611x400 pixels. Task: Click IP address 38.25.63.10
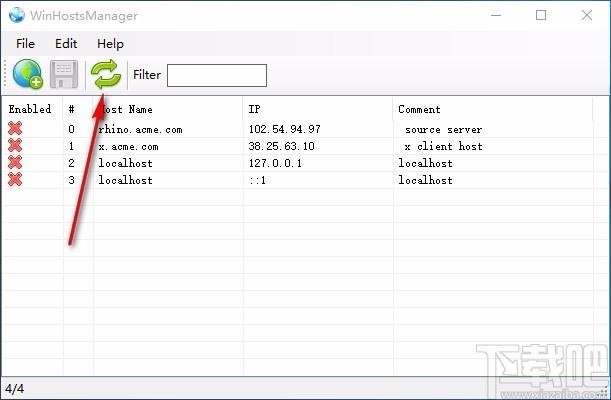(281, 146)
